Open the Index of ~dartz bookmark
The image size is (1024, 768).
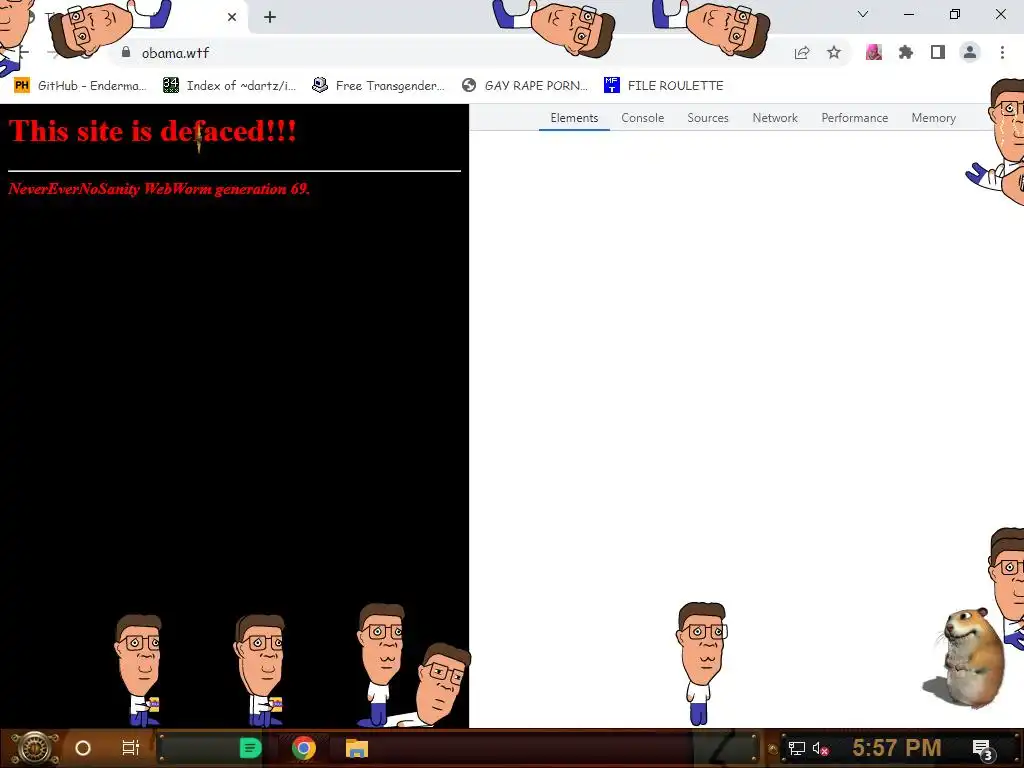coord(229,86)
